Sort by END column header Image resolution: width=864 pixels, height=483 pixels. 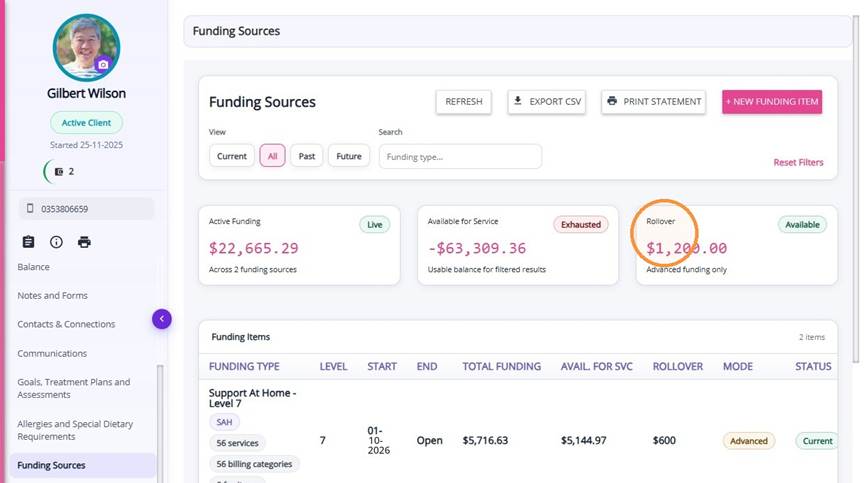427,366
